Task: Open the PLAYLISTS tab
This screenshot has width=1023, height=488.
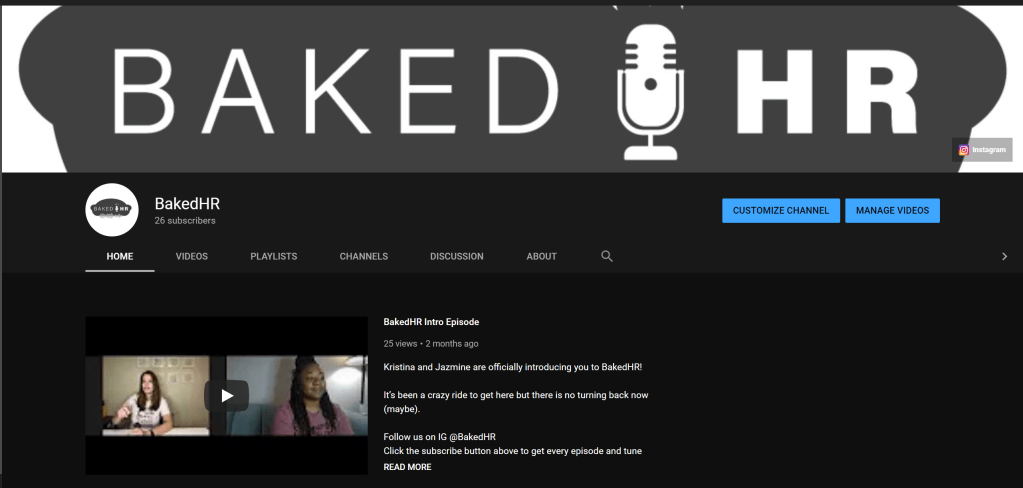Action: [273, 256]
